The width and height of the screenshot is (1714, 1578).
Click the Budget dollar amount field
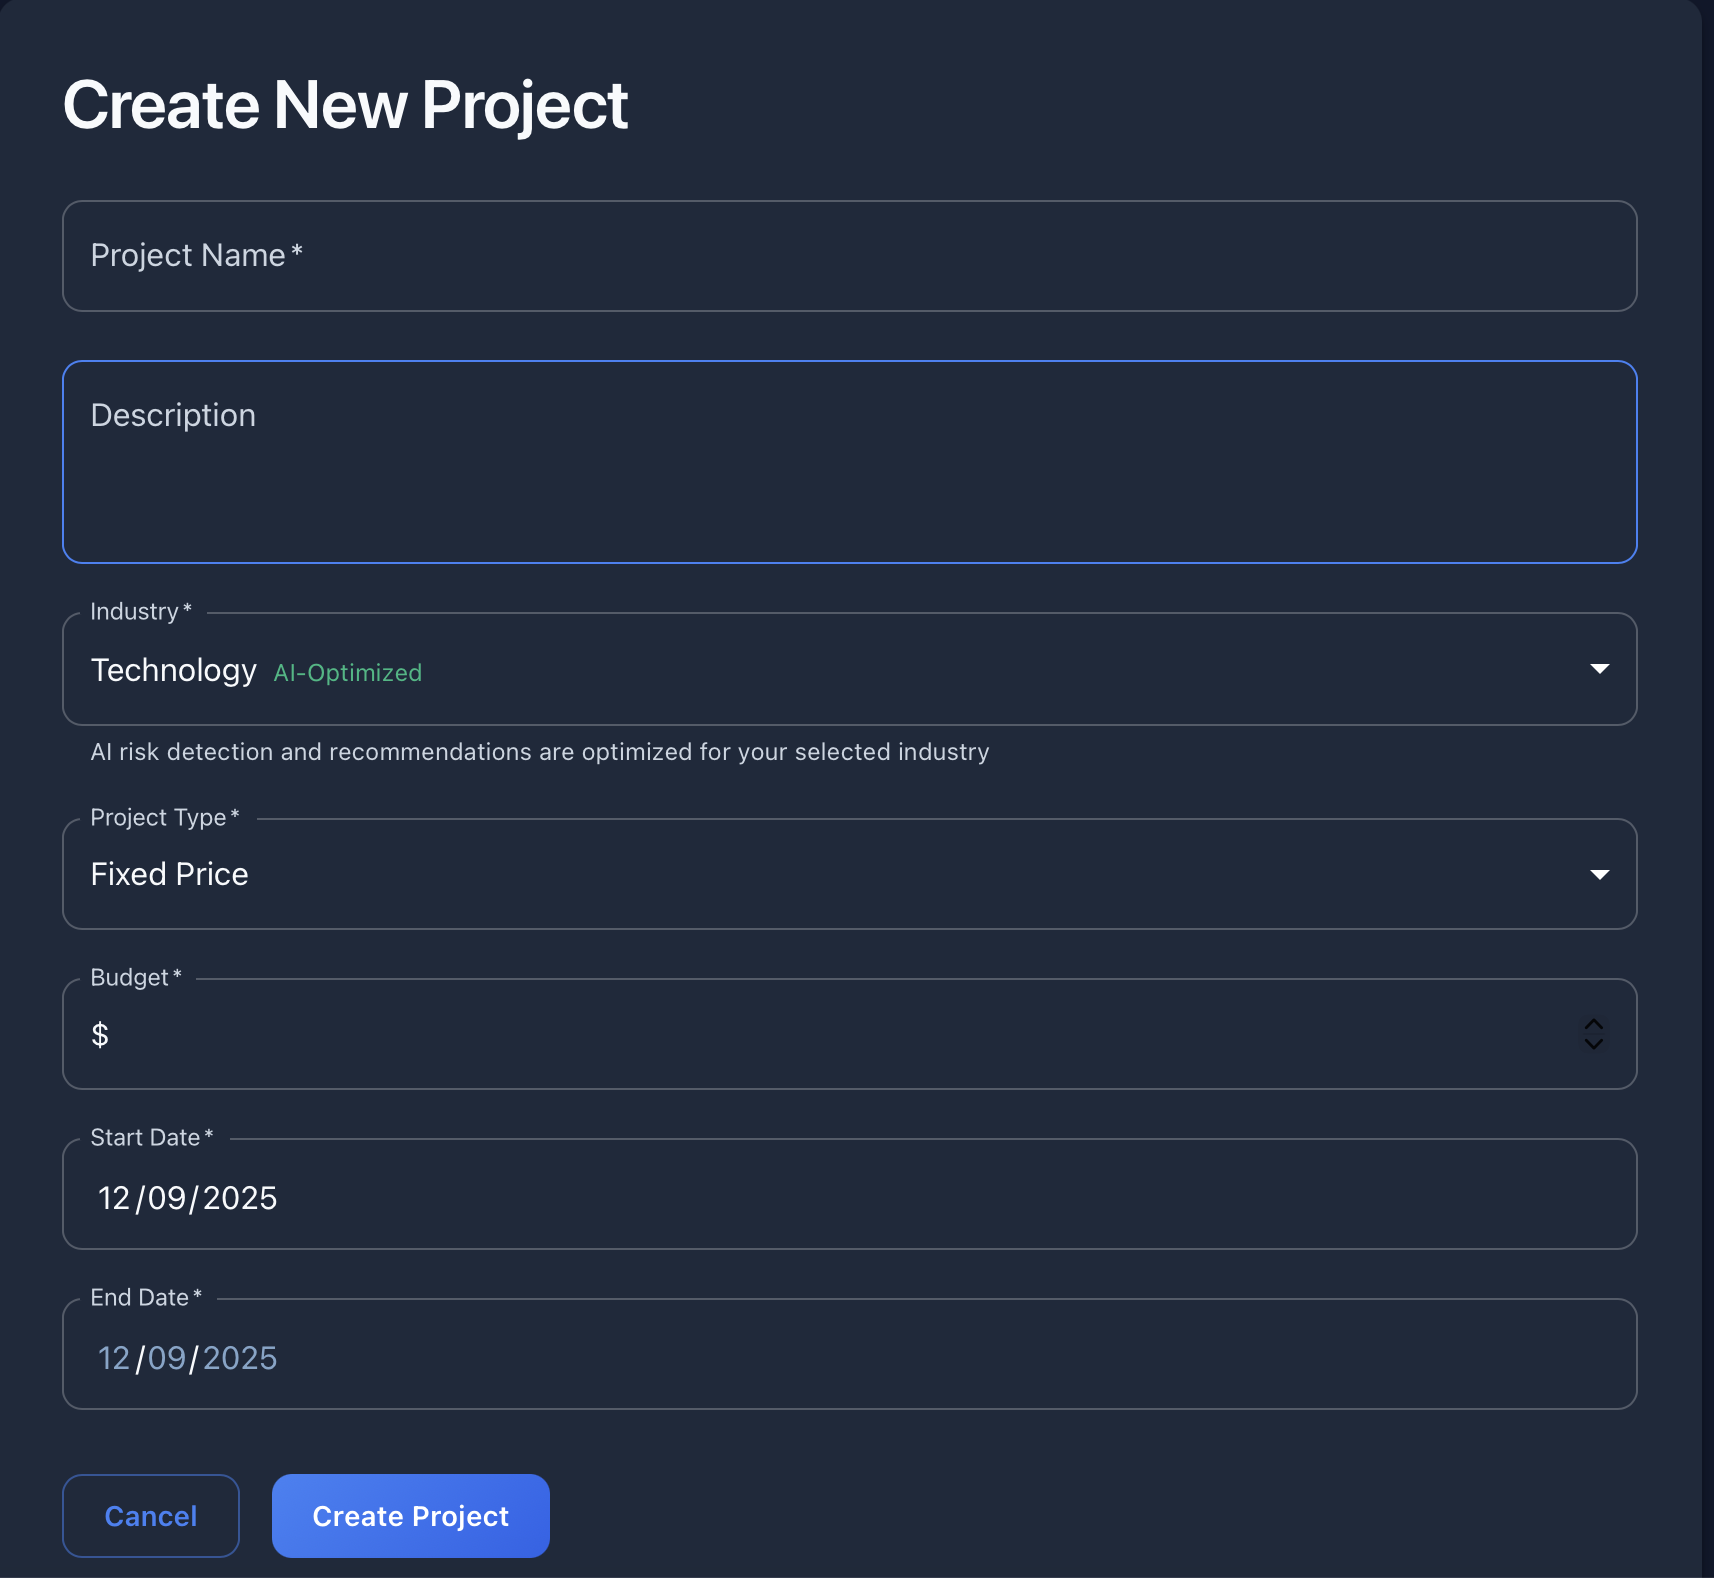[700, 1034]
